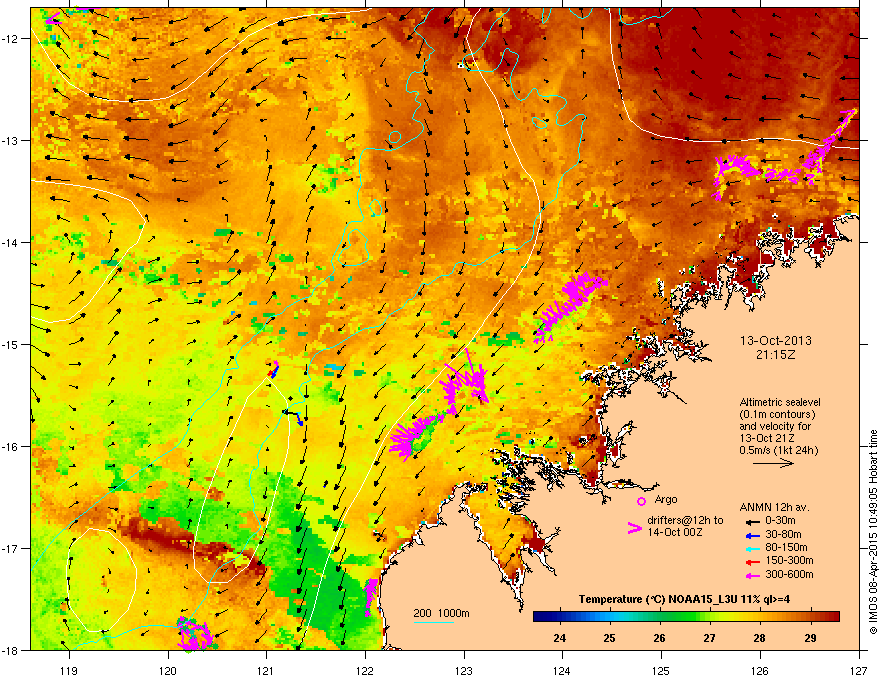Click the 'Altimetric sealevel' legend text
Viewport: 880px width, 680px height.
[x=780, y=402]
